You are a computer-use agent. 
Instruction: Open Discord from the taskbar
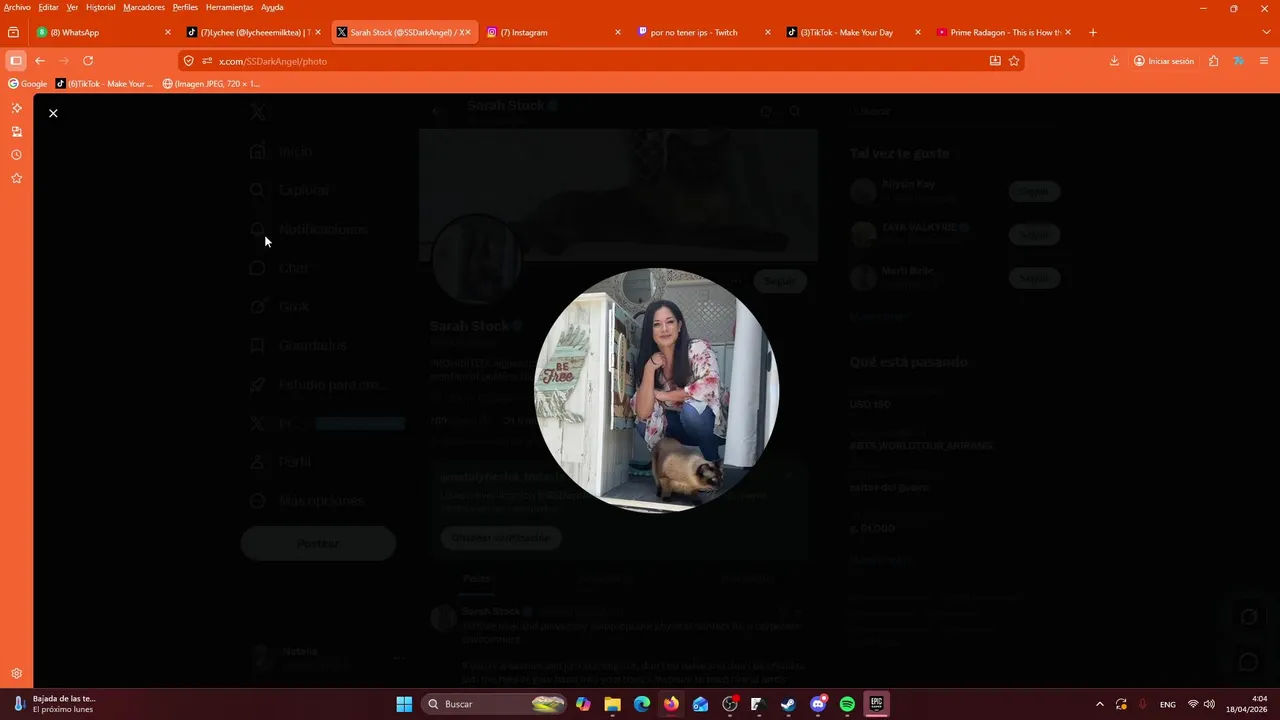[x=818, y=704]
